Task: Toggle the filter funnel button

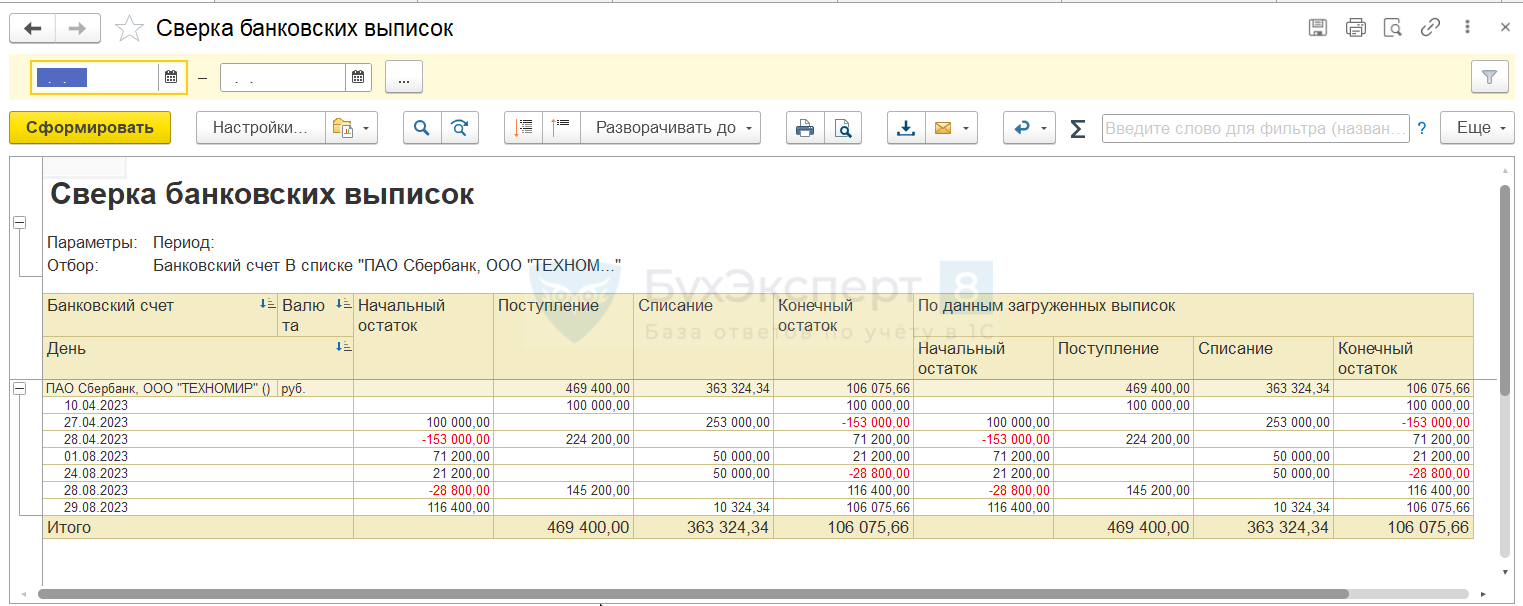Action: pos(1489,77)
